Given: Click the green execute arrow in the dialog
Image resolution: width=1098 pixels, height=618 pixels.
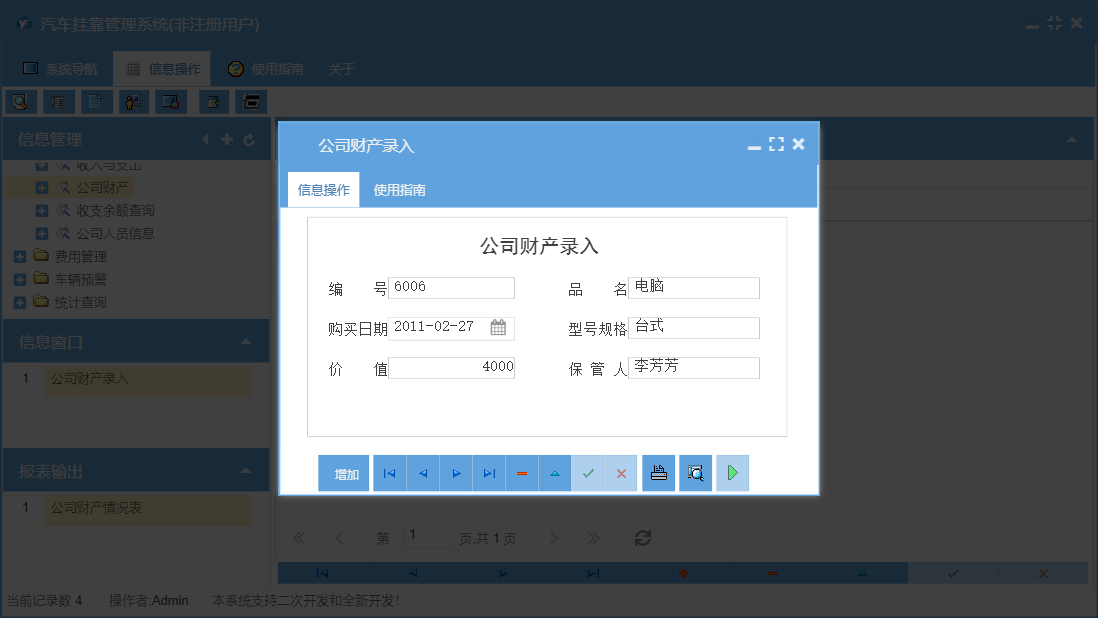Looking at the screenshot, I should click(731, 472).
